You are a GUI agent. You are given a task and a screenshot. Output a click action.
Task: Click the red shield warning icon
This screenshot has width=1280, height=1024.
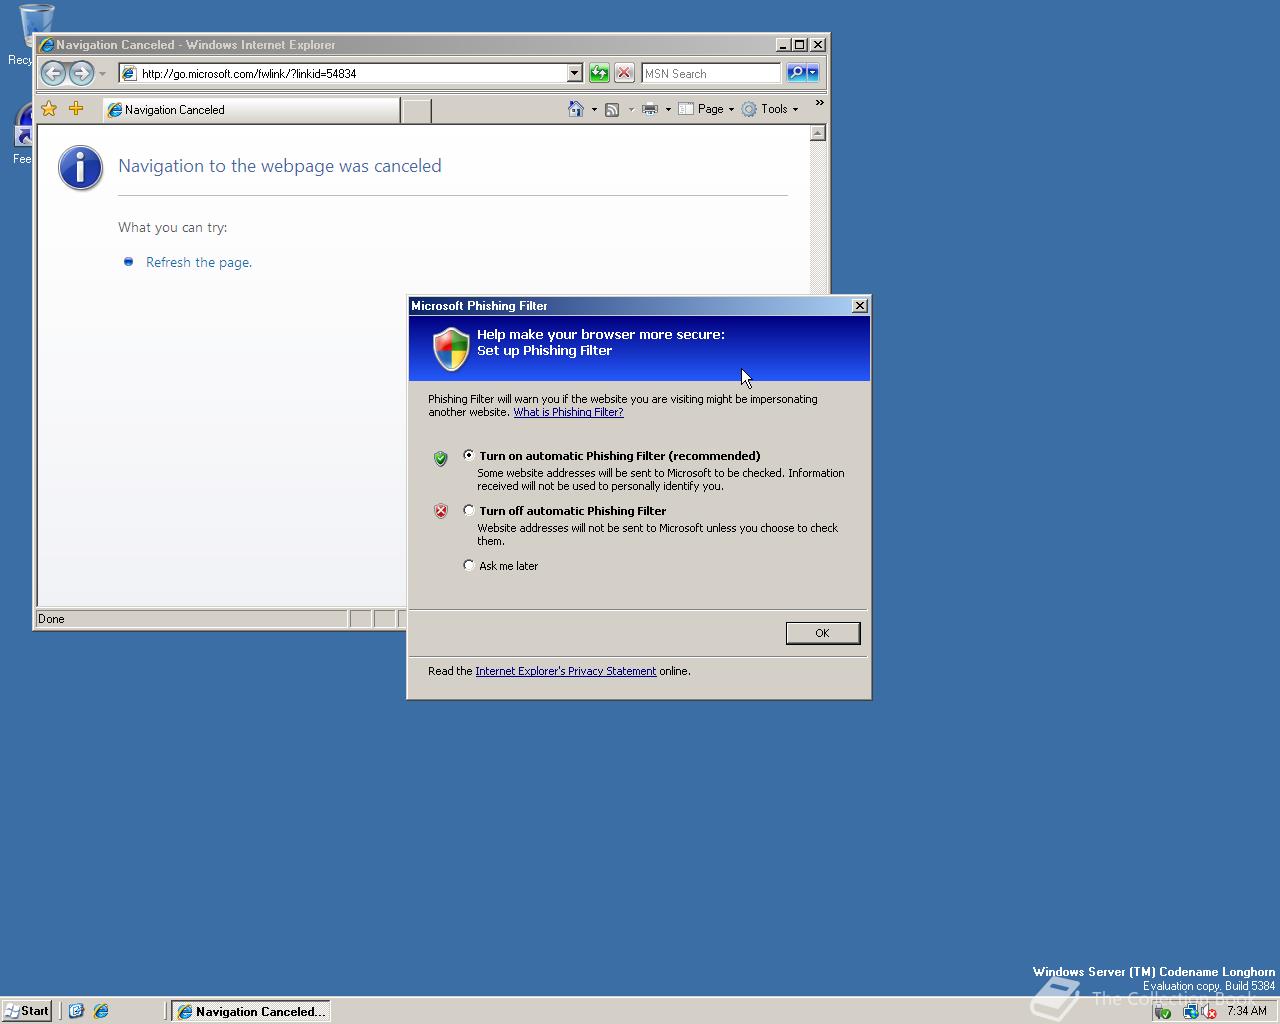pos(440,511)
